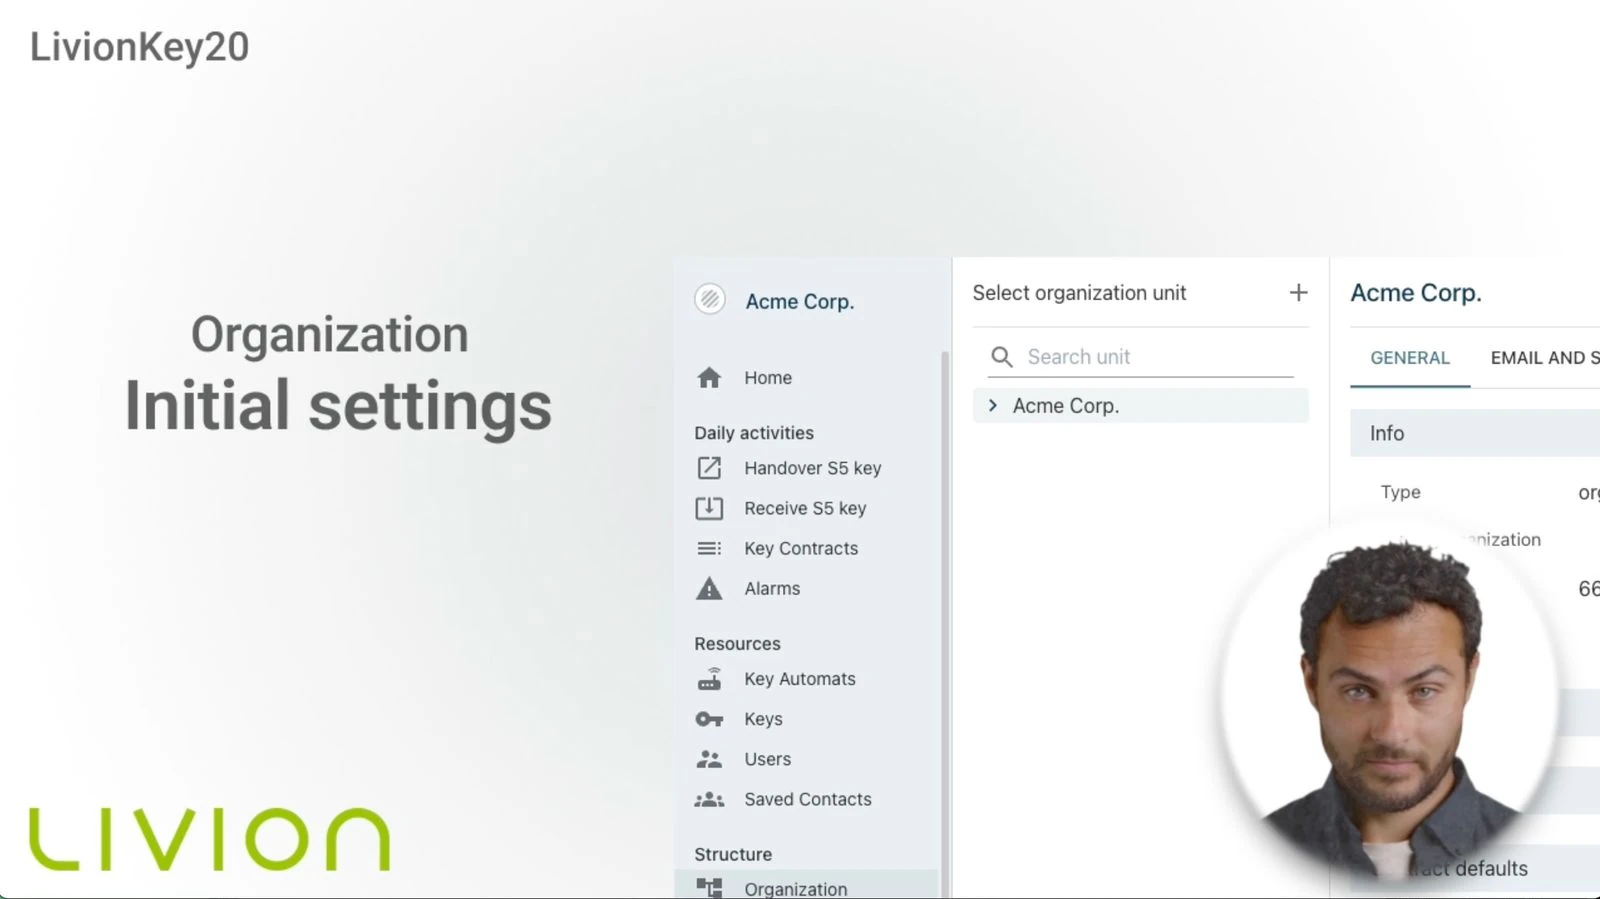Click the Home house icon
This screenshot has height=899, width=1600.
click(x=709, y=378)
